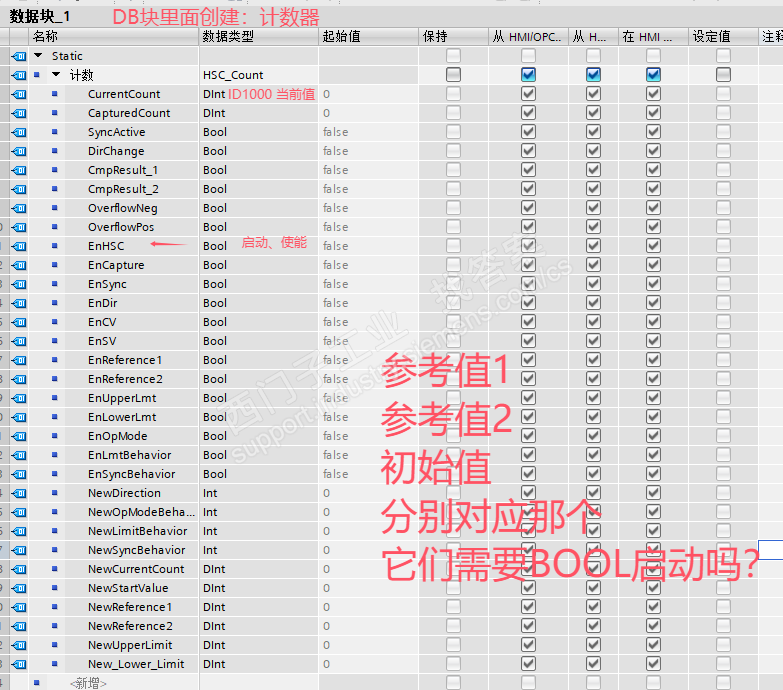Select the 名称 column header
783x690 pixels.
[x=114, y=36]
